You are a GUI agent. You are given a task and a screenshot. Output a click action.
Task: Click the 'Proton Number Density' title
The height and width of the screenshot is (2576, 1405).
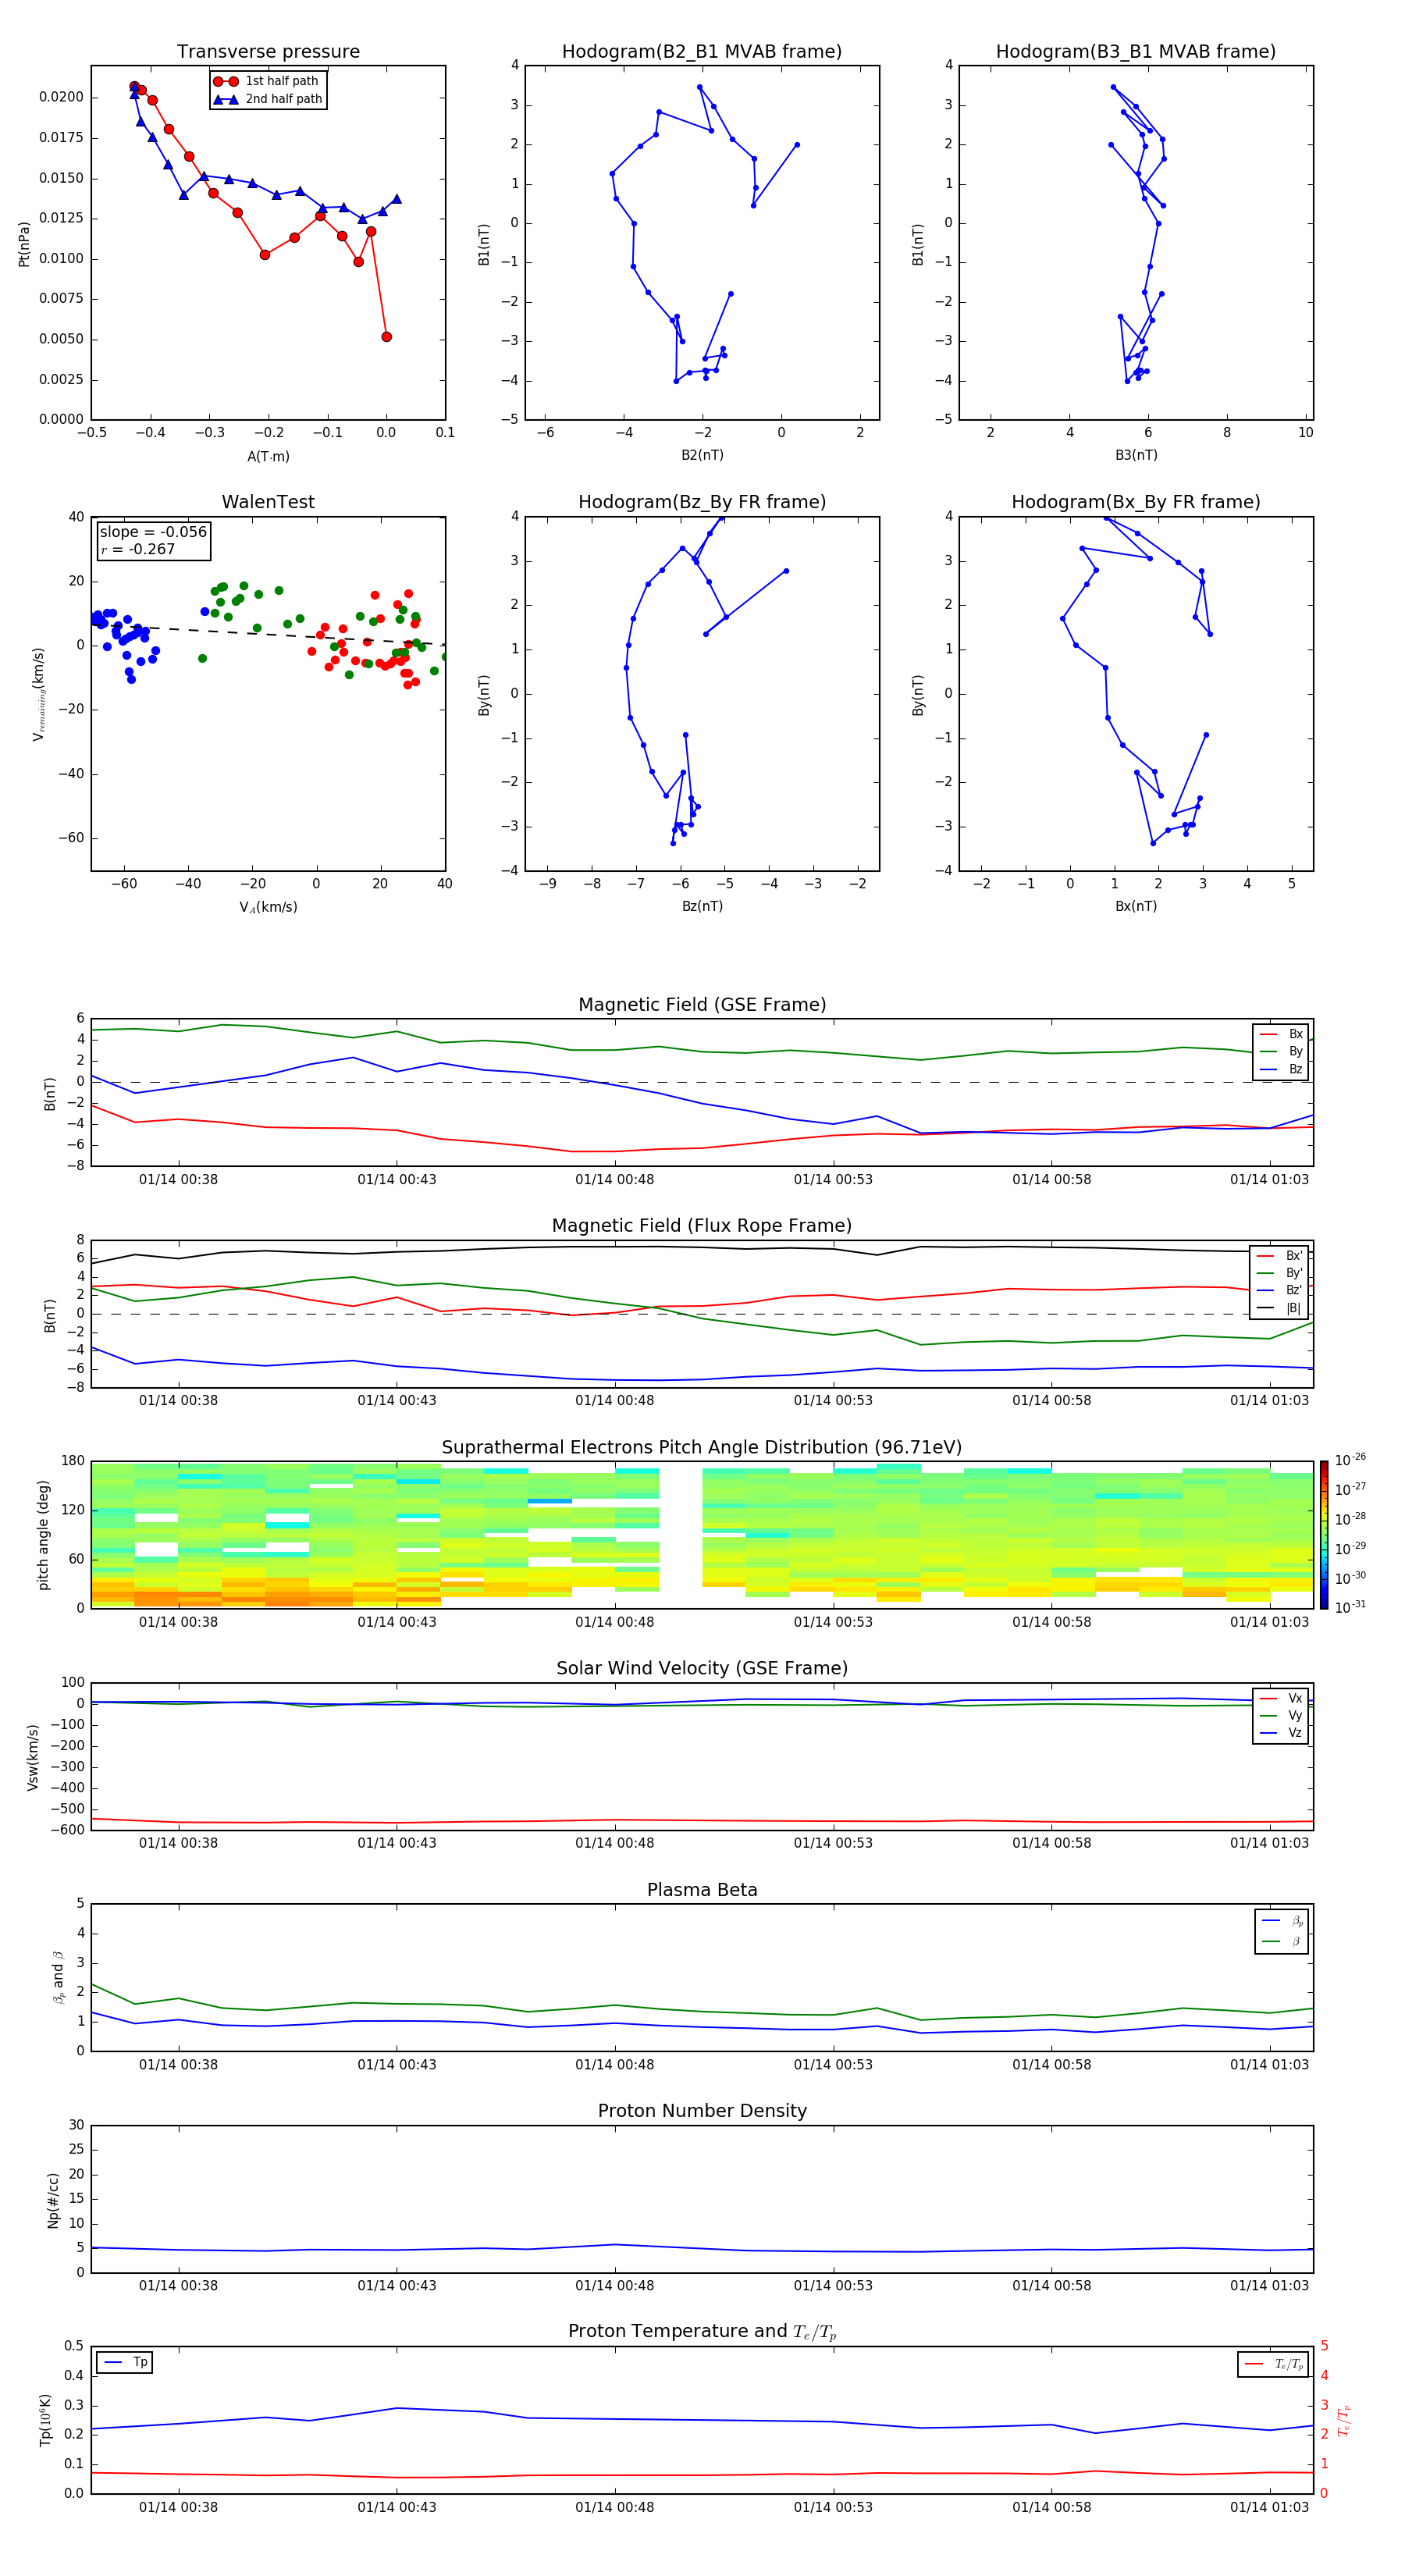702,2111
